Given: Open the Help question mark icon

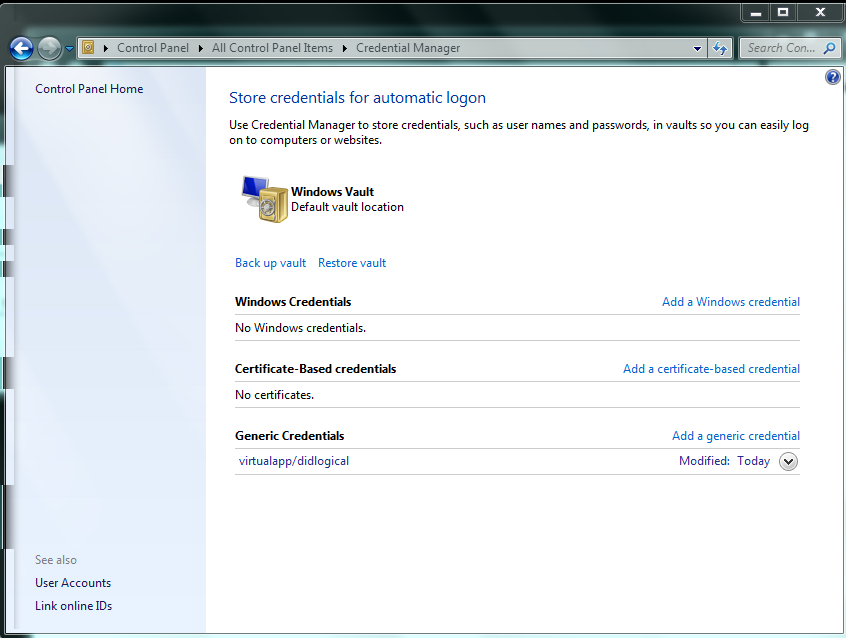Looking at the screenshot, I should 832,76.
